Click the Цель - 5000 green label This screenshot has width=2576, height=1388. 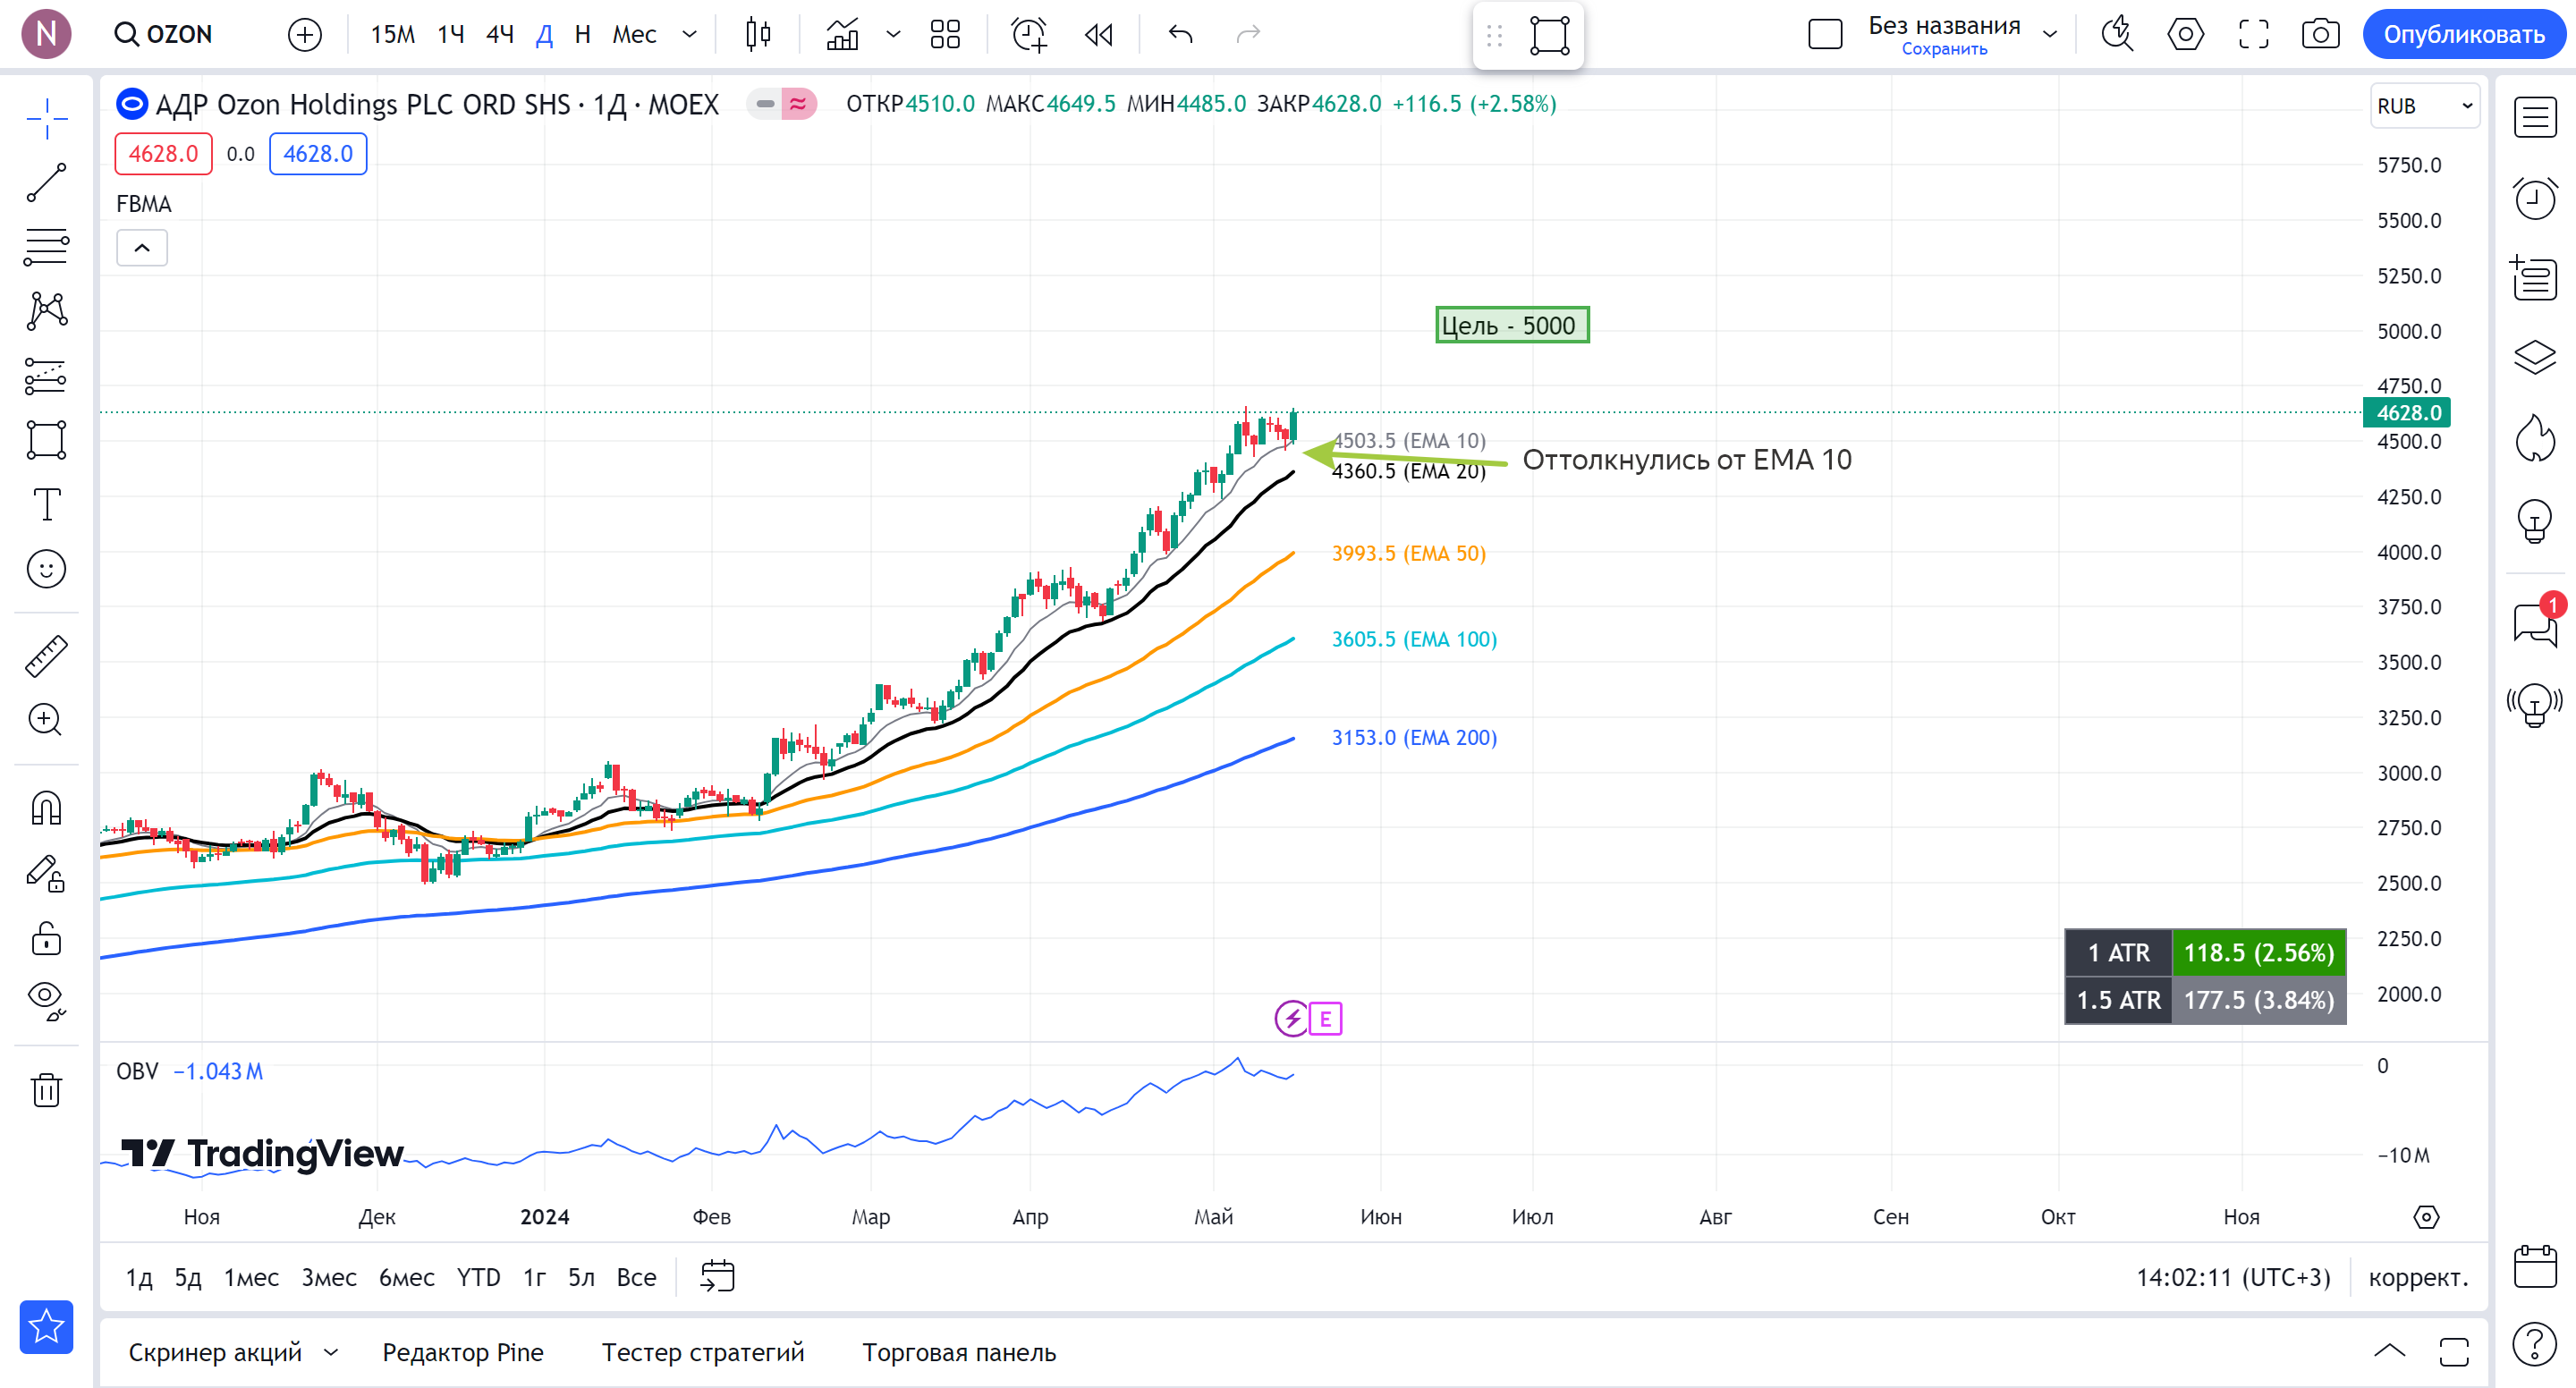tap(1511, 325)
